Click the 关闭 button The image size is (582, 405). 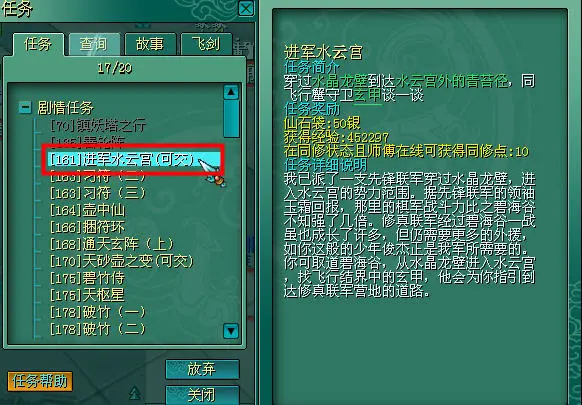pyautogui.click(x=202, y=395)
